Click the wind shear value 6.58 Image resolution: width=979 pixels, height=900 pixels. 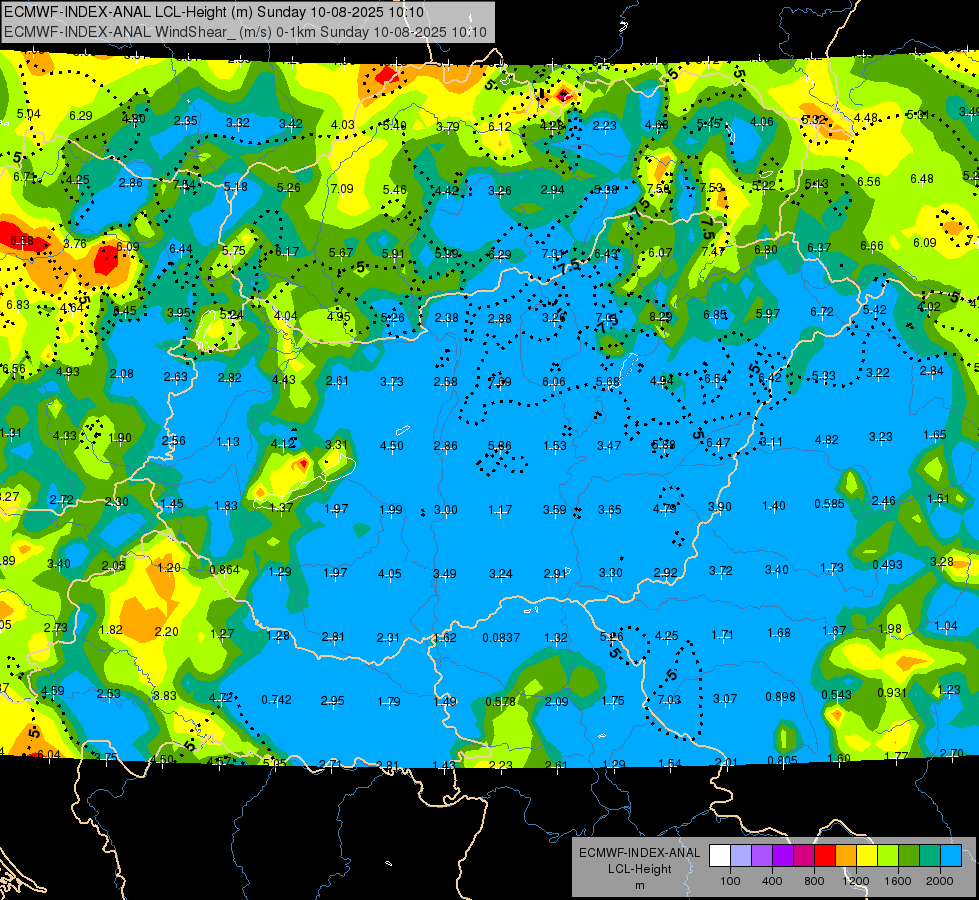point(22,240)
